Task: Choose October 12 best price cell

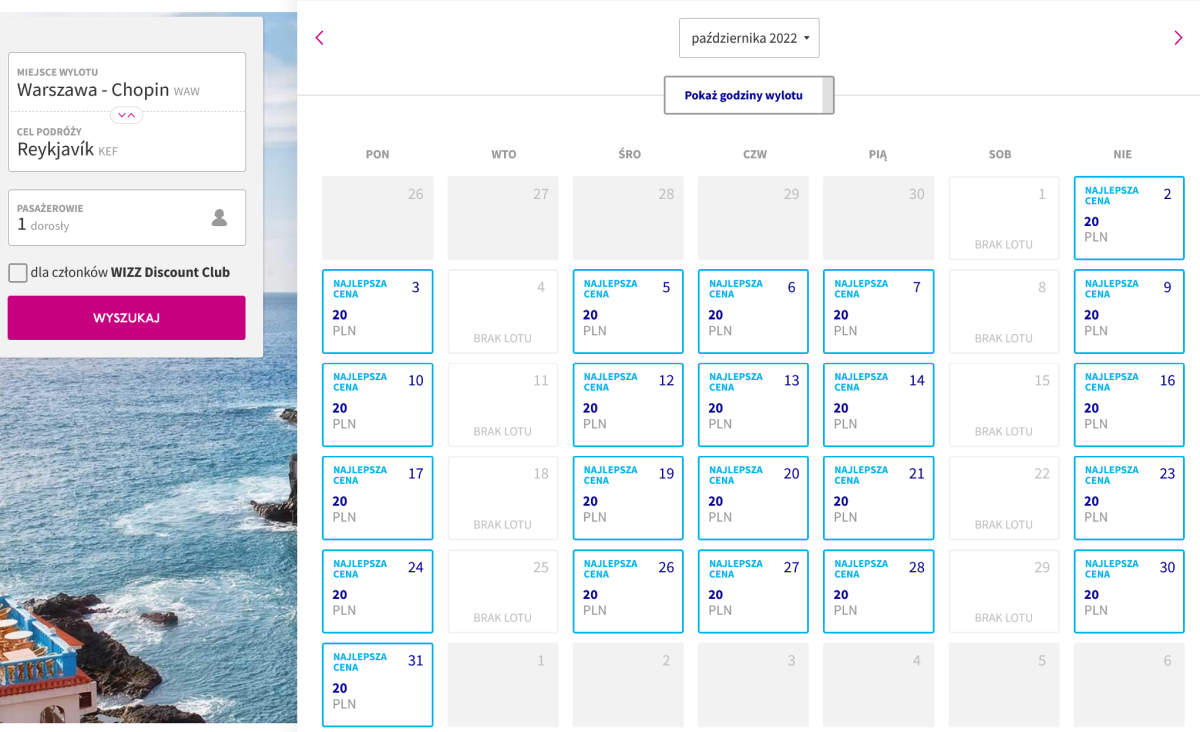Action: pyautogui.click(x=628, y=404)
